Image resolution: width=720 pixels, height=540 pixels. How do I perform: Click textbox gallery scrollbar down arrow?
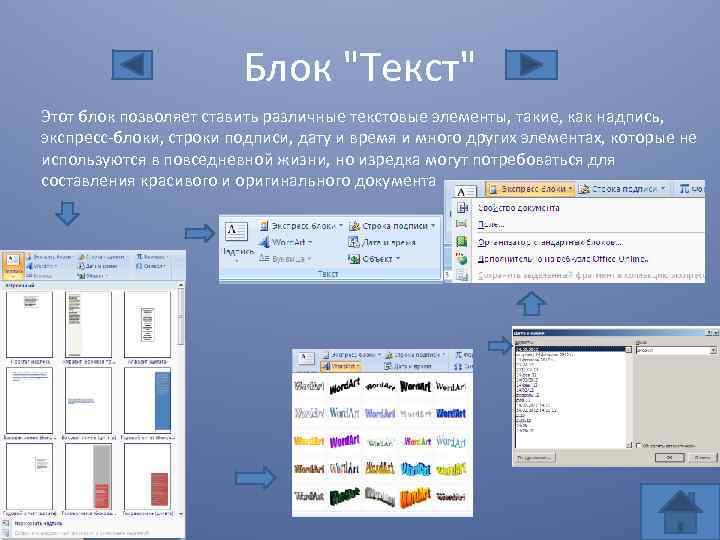180,514
